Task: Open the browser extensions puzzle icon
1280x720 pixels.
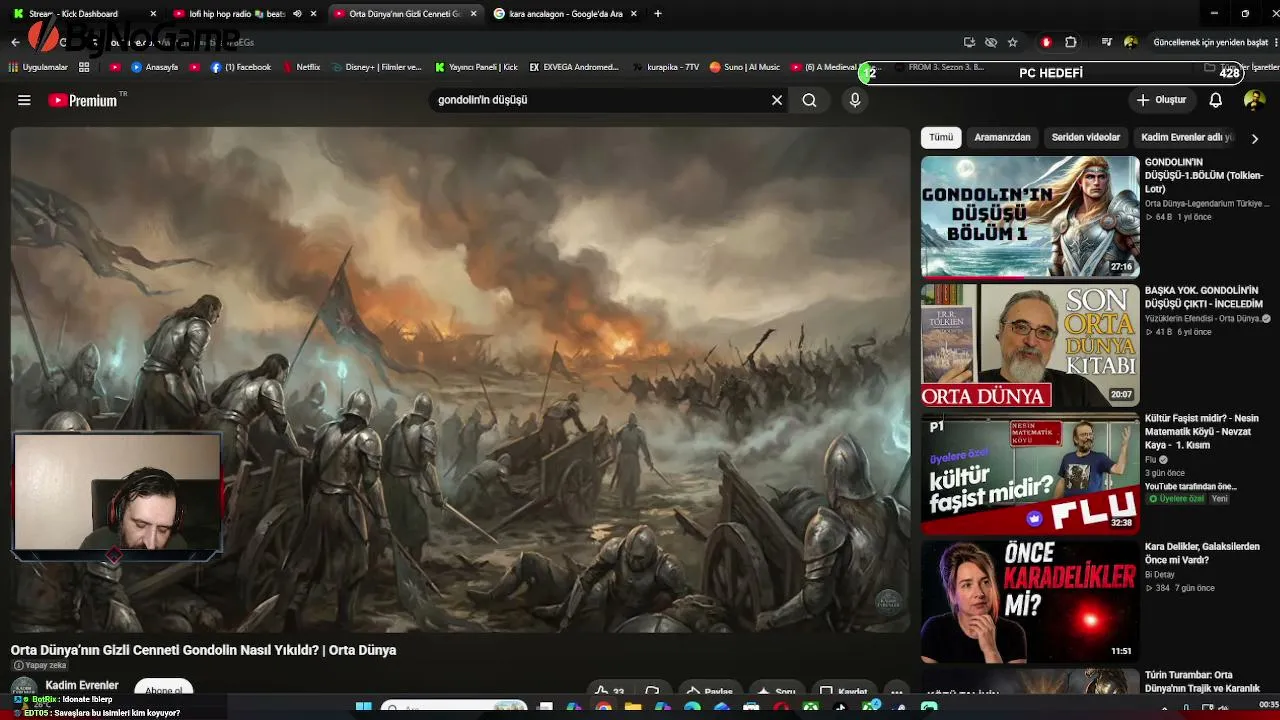Action: pyautogui.click(x=1071, y=42)
